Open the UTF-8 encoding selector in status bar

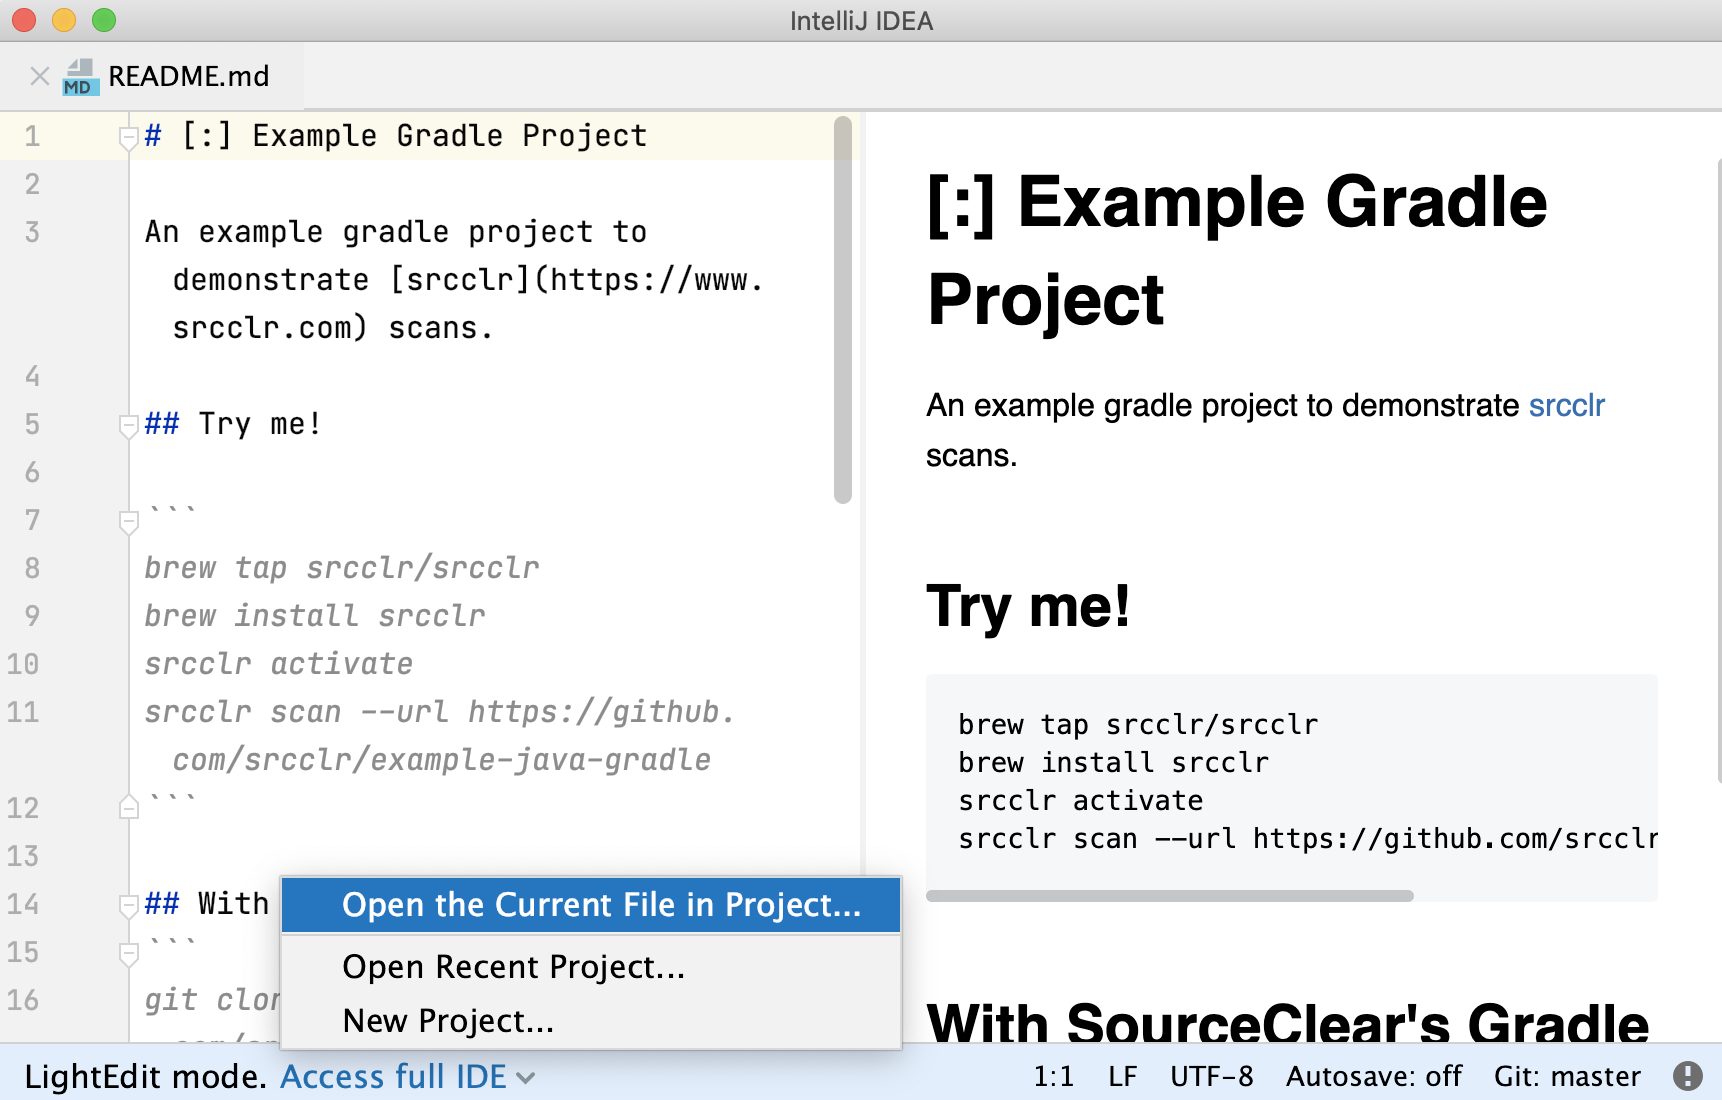[1211, 1076]
